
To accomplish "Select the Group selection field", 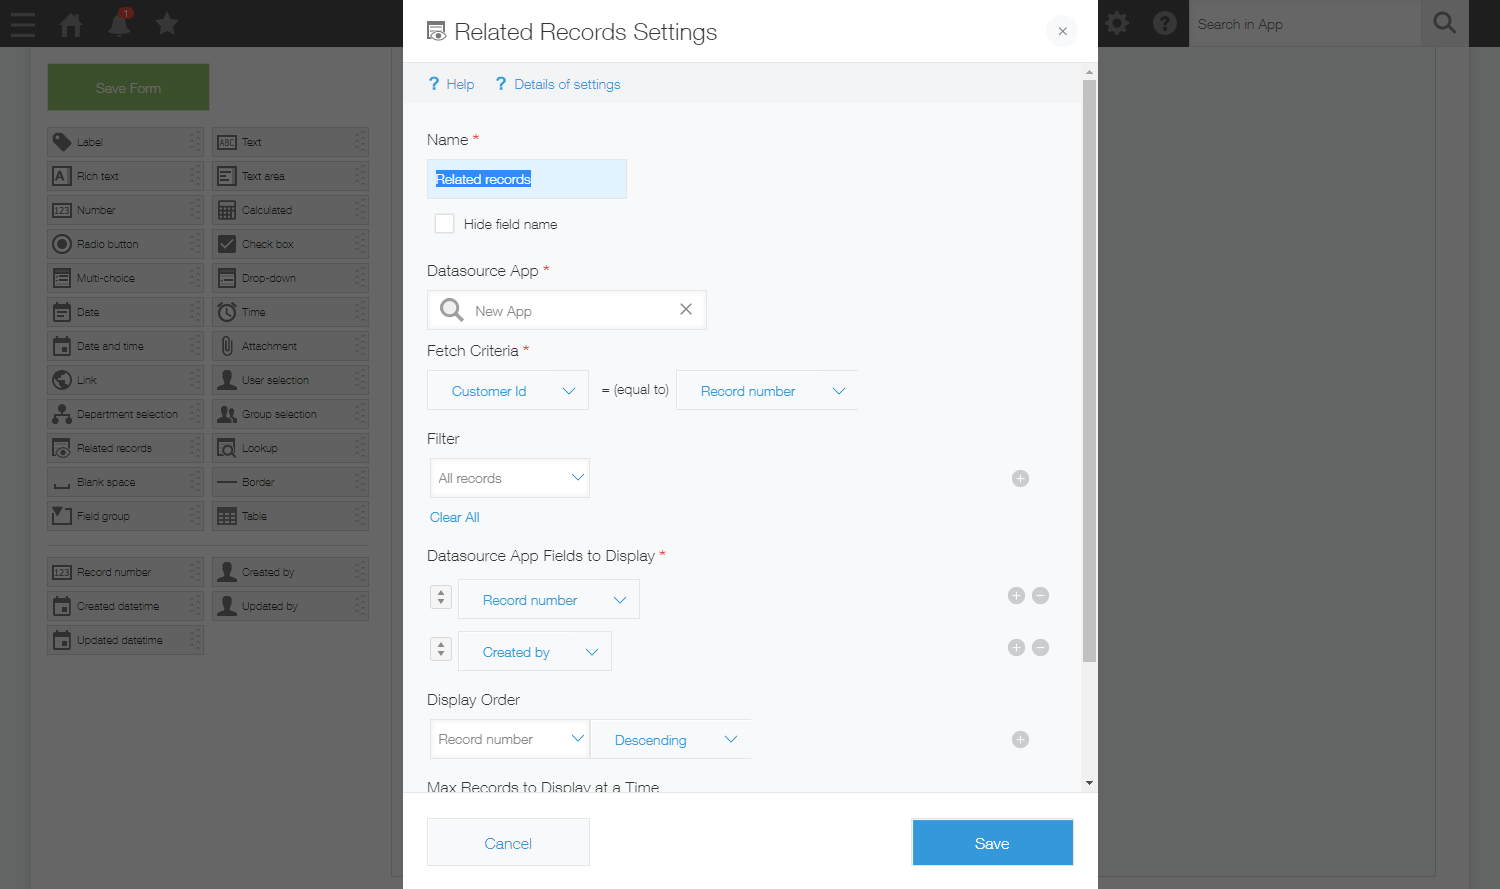I will (x=290, y=414).
